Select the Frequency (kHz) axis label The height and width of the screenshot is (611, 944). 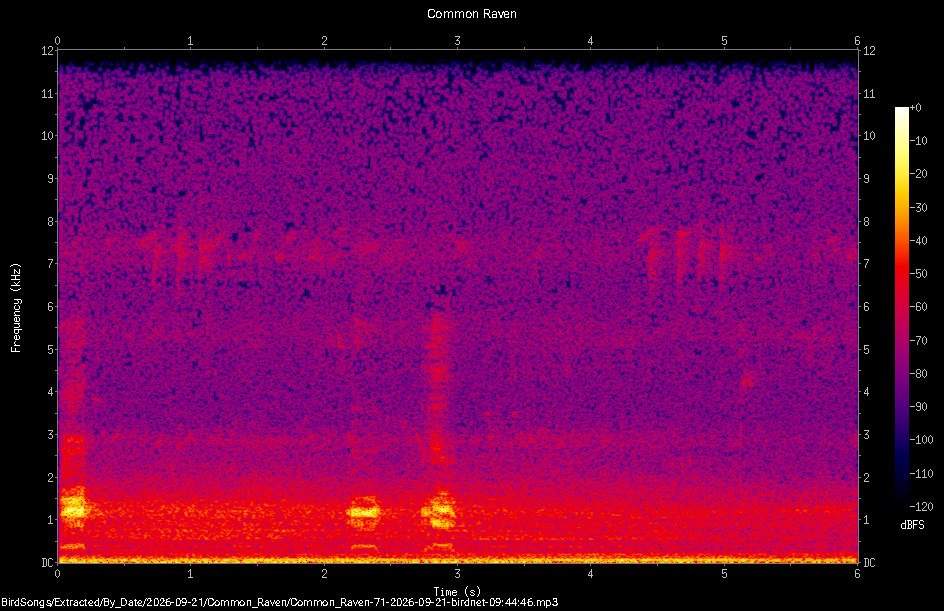pos(16,308)
